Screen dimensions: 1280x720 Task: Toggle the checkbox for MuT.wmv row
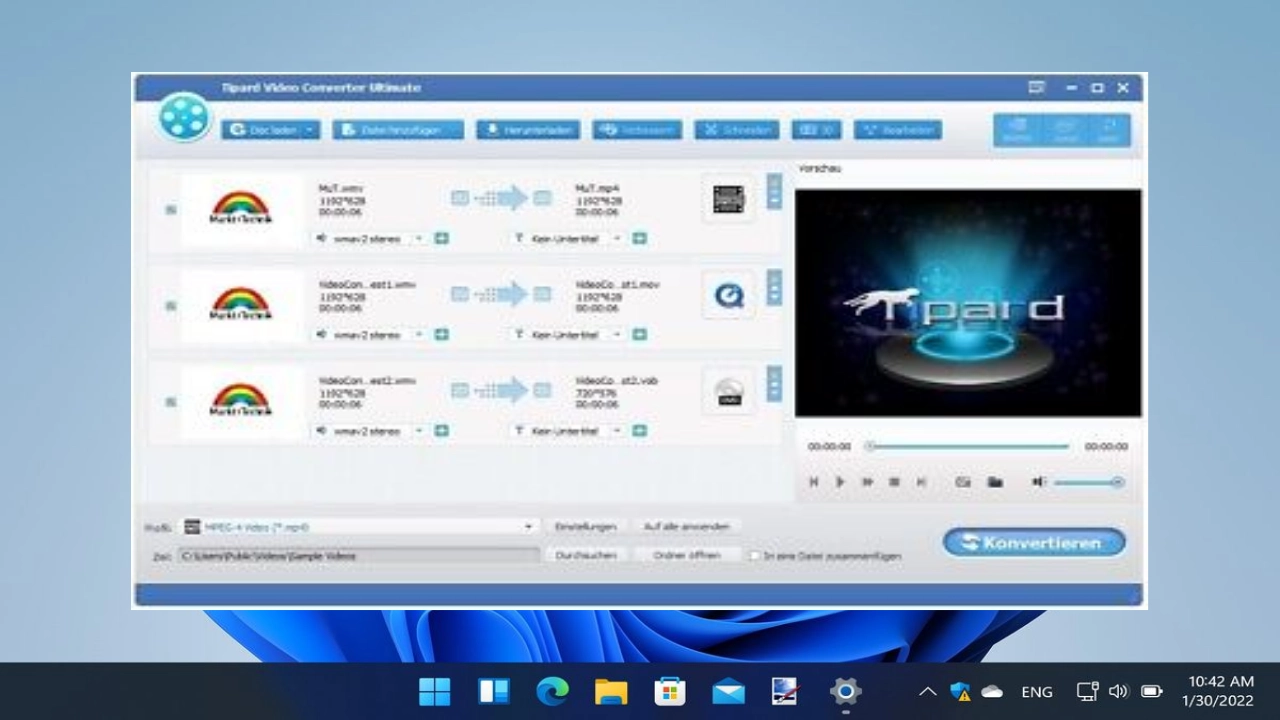click(171, 210)
